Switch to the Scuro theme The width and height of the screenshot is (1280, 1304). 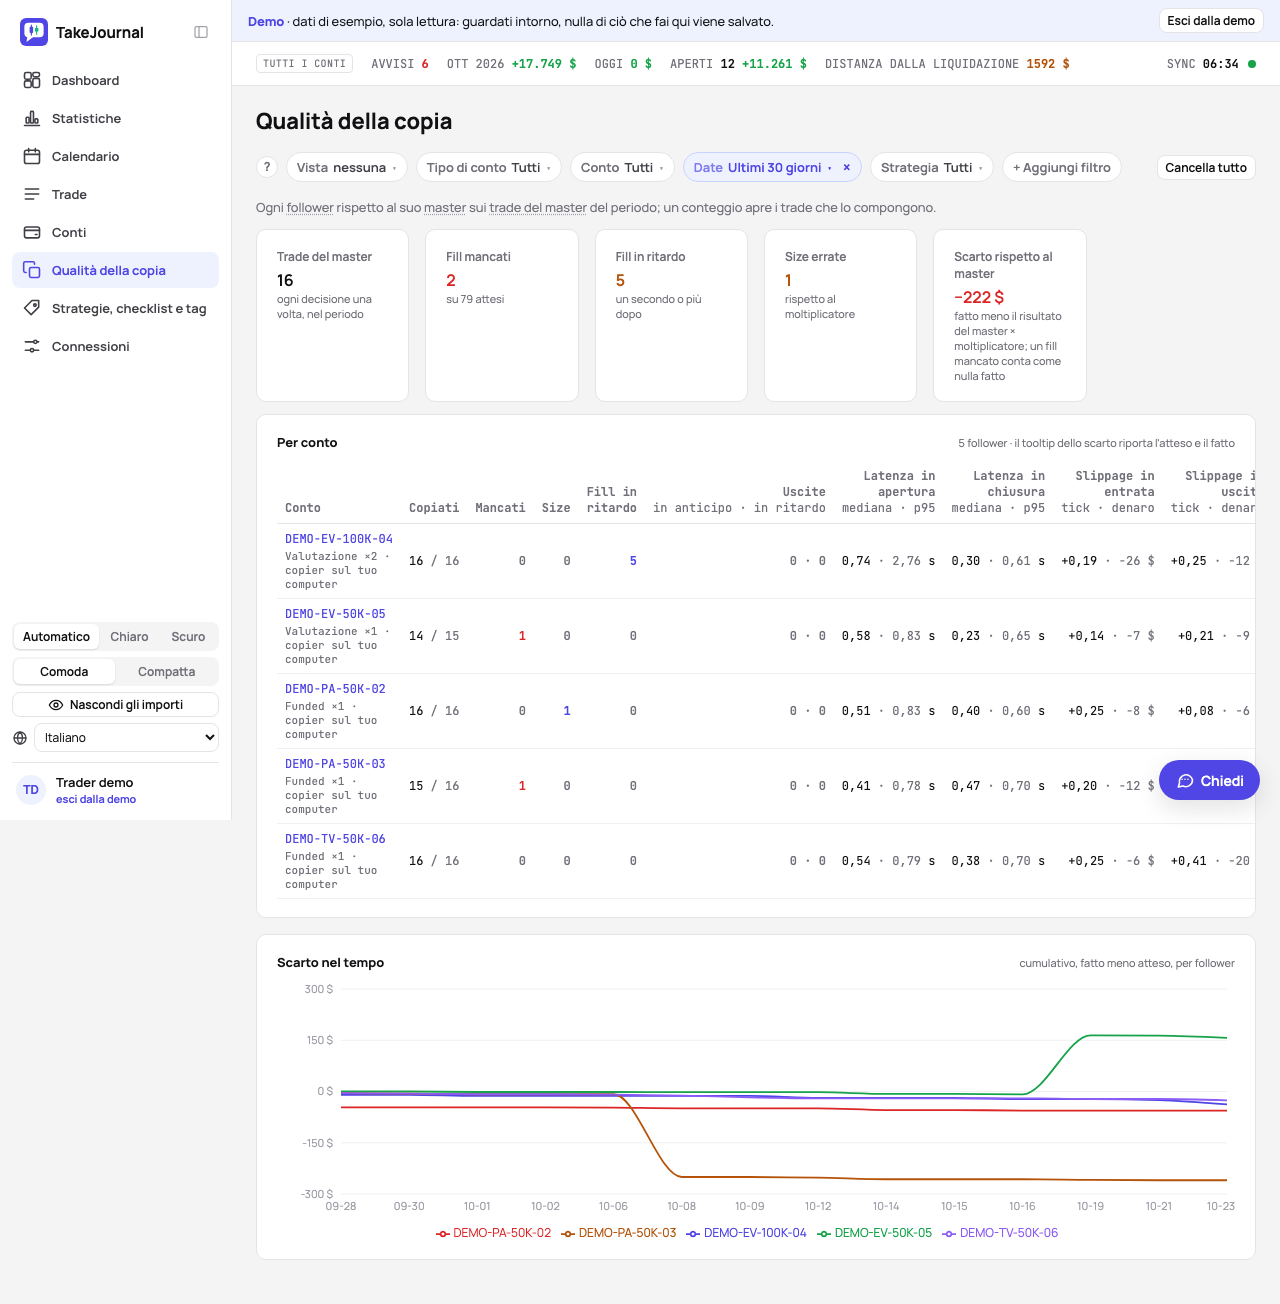pos(188,637)
